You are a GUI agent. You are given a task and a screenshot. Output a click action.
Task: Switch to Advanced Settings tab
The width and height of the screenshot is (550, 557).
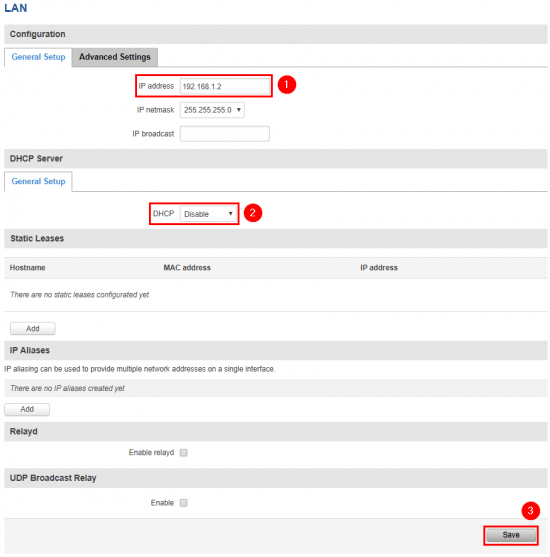pyautogui.click(x=115, y=57)
